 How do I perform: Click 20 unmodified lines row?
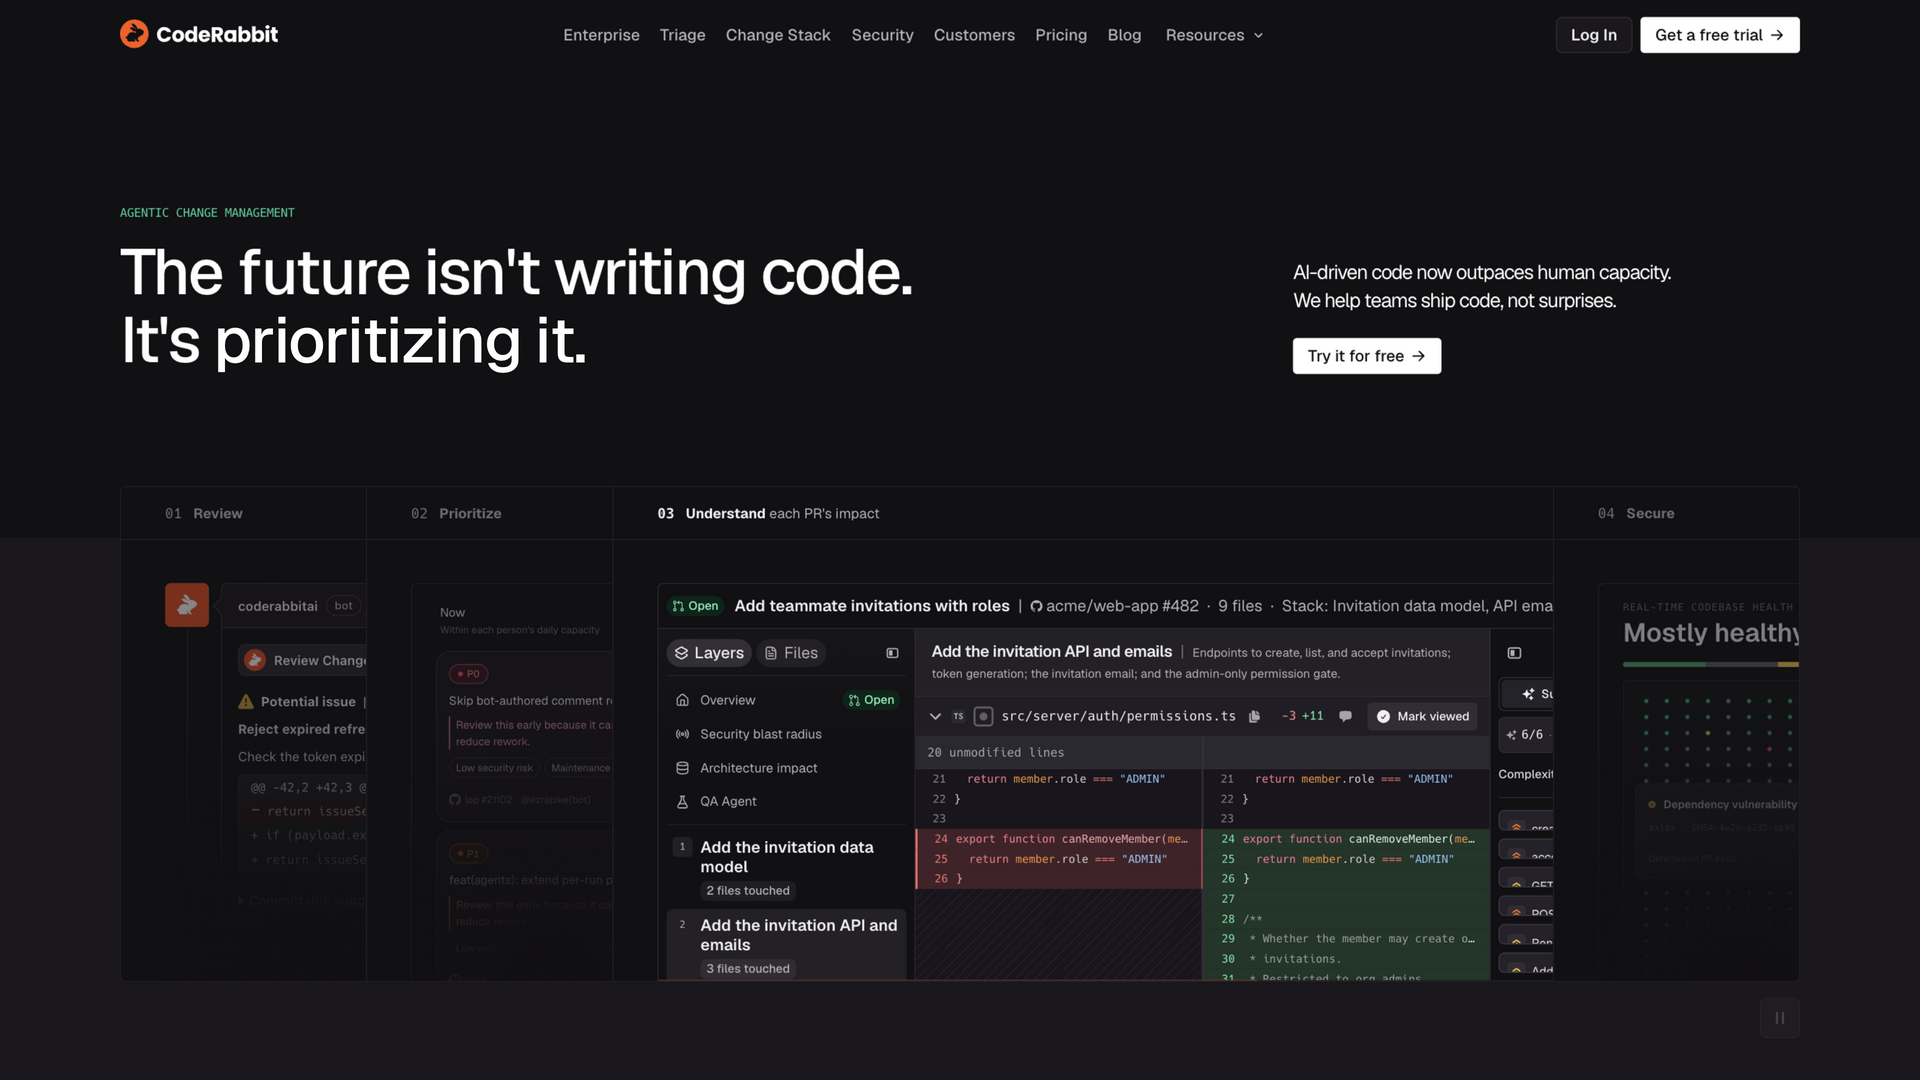pyautogui.click(x=1202, y=752)
